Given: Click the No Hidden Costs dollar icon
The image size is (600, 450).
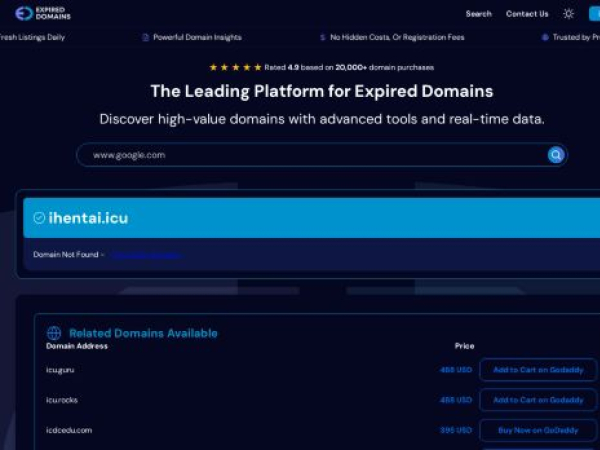Looking at the screenshot, I should (x=322, y=37).
